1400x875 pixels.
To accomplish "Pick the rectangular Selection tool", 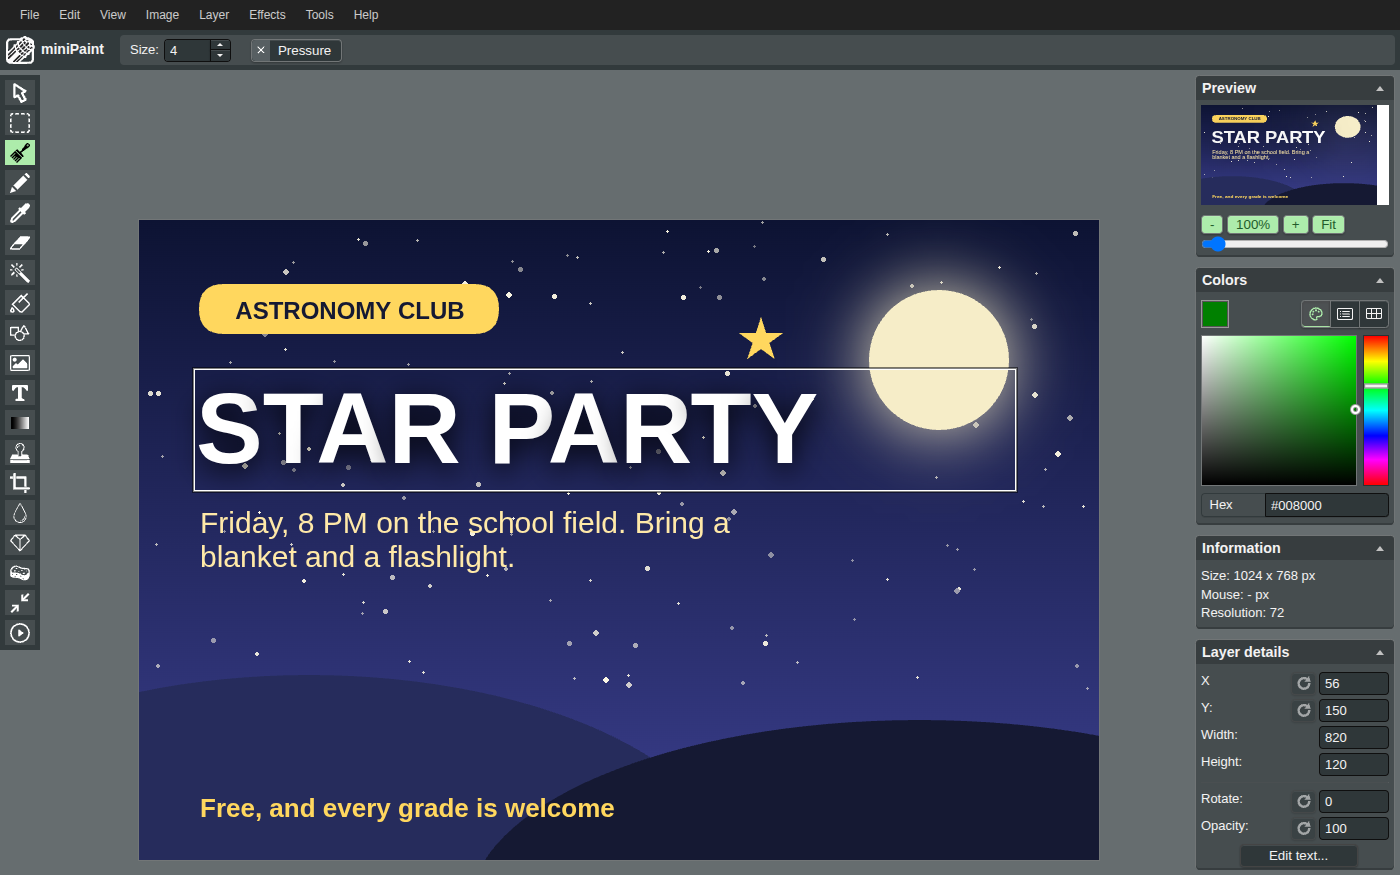I will 20,123.
